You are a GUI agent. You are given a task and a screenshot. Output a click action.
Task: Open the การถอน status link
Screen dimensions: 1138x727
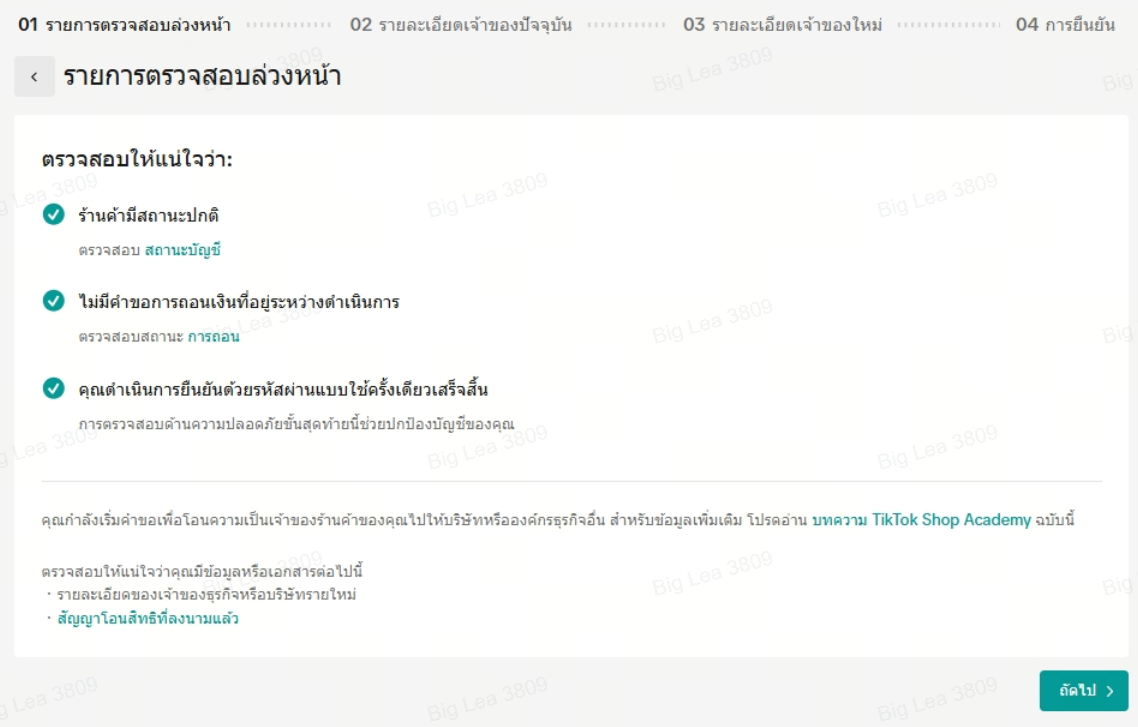(213, 337)
